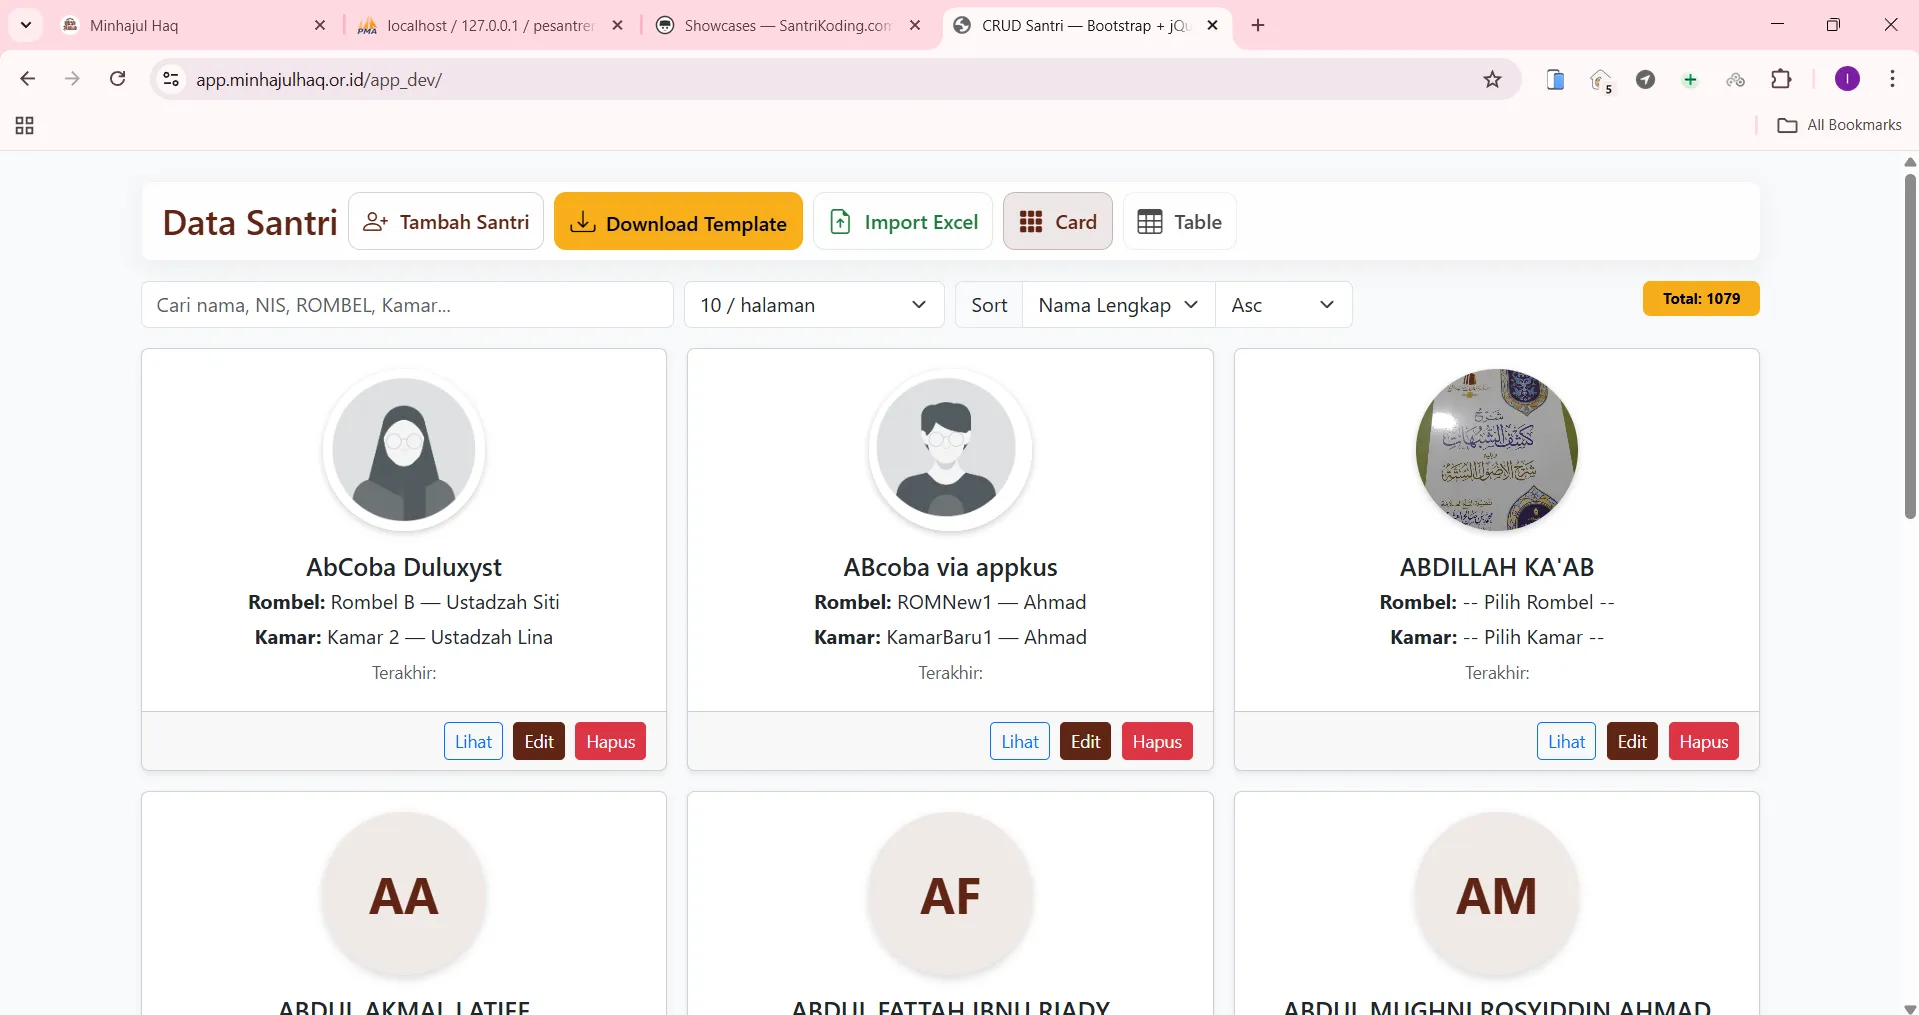1919x1015 pixels.
Task: Switch to the Showcases SantriKoding tab
Action: point(789,25)
